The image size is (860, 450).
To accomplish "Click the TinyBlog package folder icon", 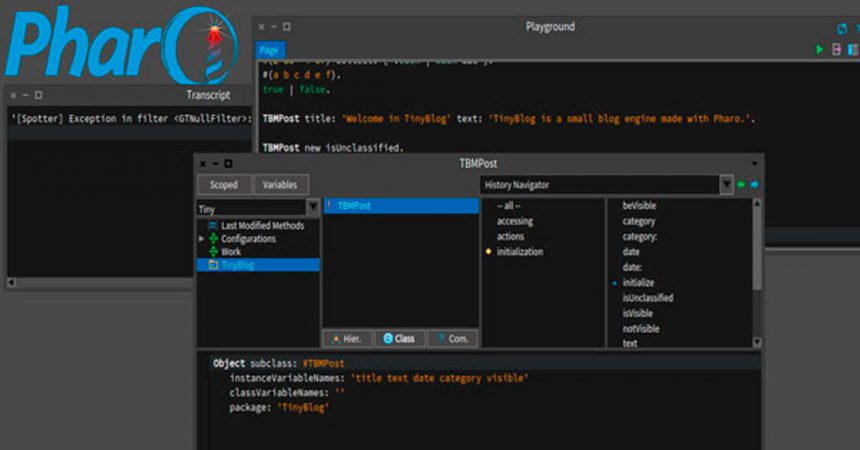I will point(213,265).
